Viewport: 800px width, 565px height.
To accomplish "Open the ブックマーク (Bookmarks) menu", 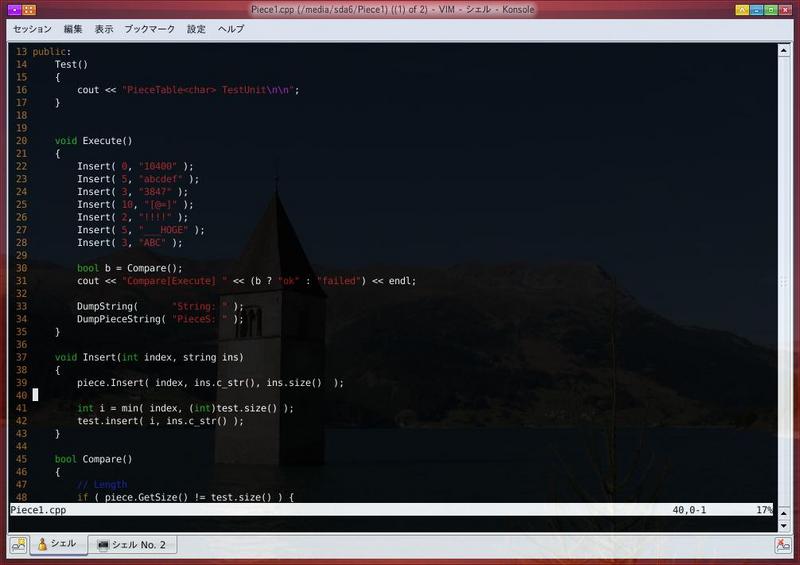I will 149,29.
